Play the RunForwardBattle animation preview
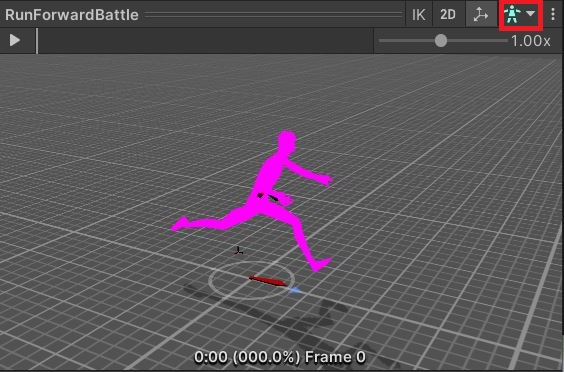564x372 pixels. pos(15,40)
